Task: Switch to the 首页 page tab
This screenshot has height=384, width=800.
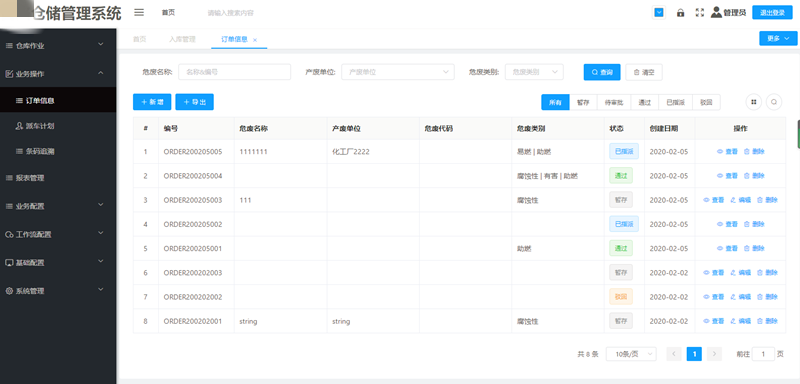Action: [x=139, y=39]
